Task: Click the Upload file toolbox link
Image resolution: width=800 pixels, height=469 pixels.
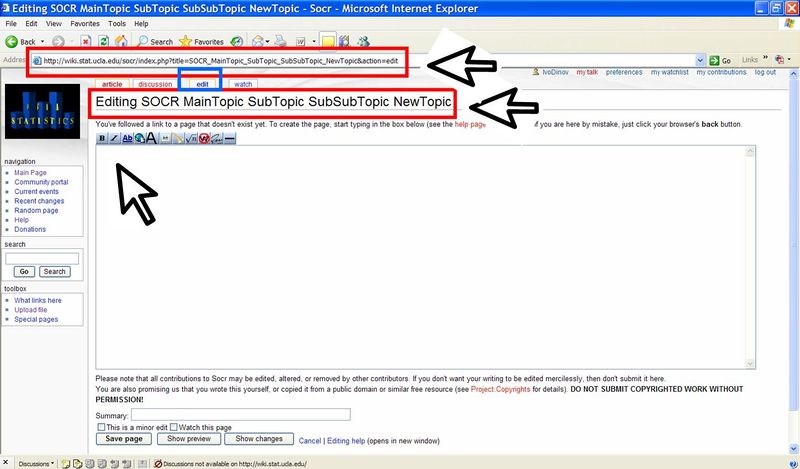Action: click(x=31, y=310)
